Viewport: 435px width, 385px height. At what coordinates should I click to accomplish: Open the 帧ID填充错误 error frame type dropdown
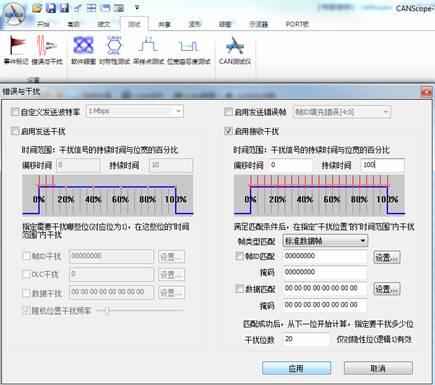coord(342,112)
